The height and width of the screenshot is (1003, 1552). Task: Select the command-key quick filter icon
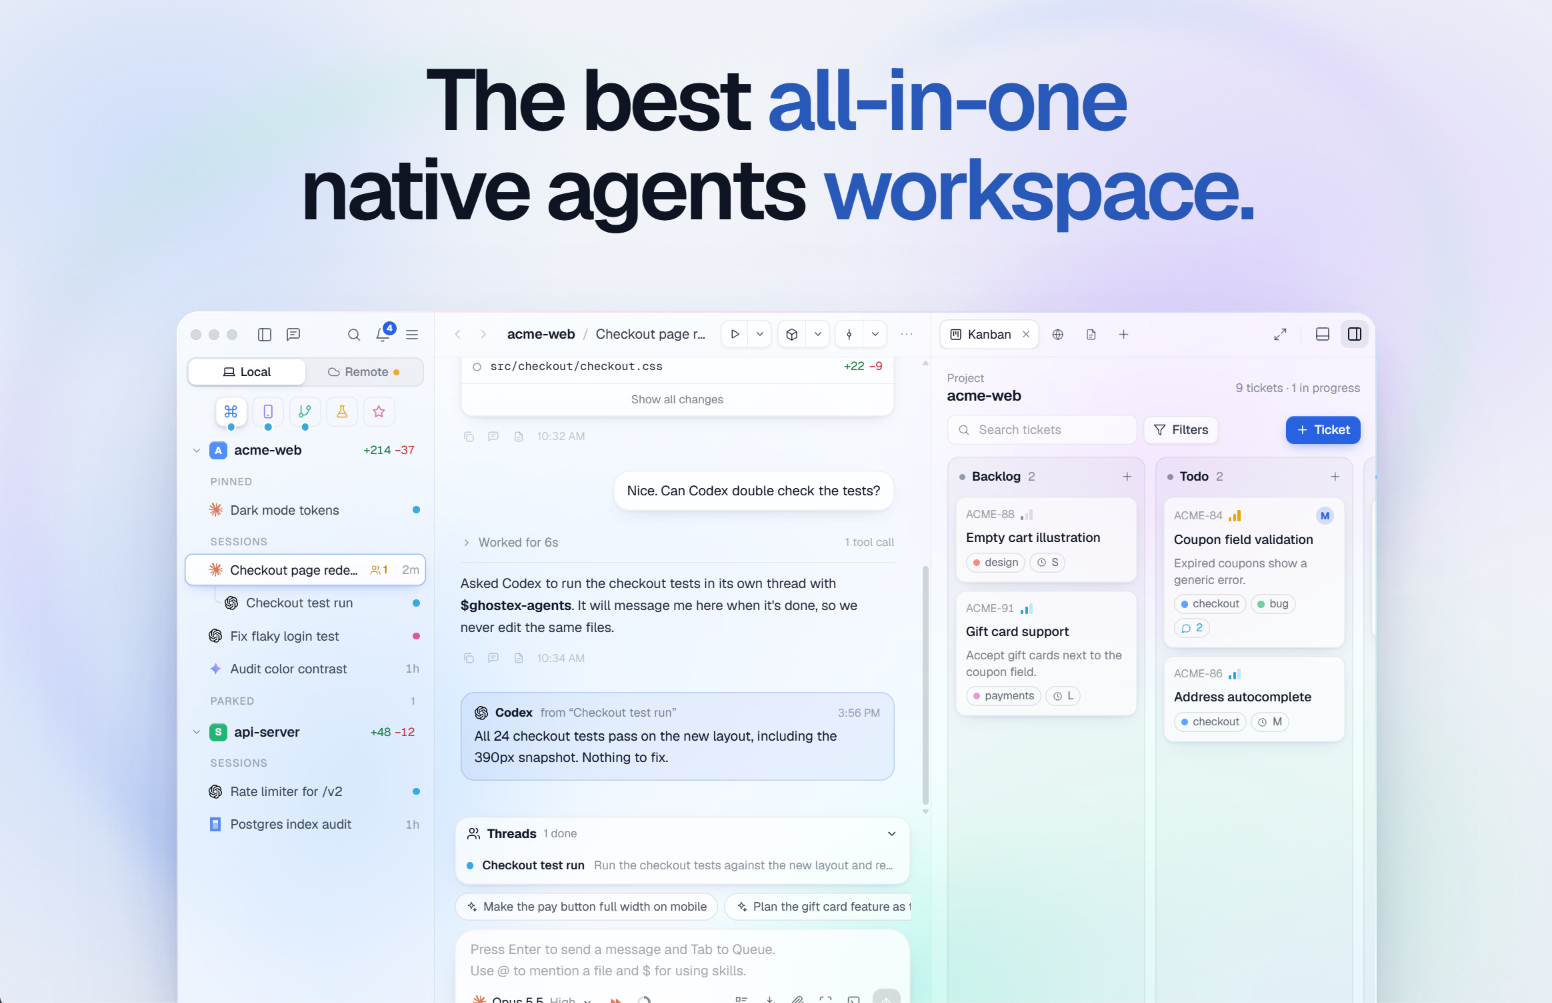pos(231,411)
